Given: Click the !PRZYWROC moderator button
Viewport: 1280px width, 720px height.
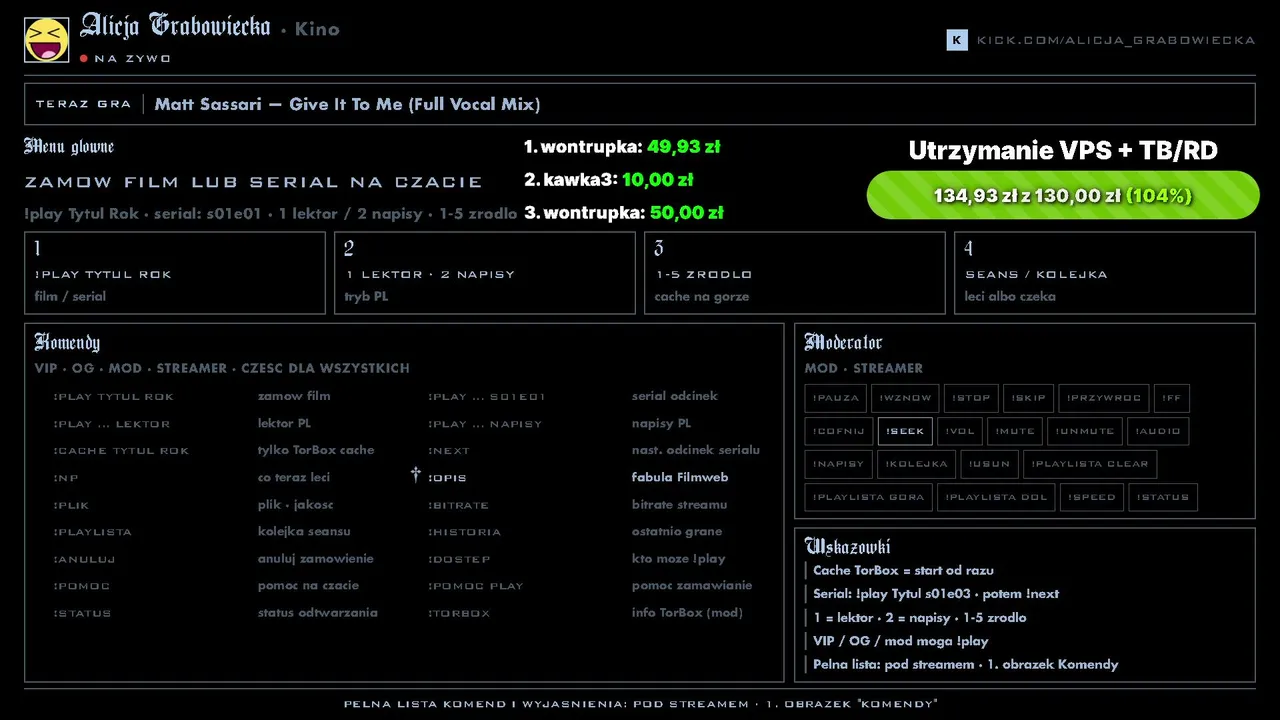Looking at the screenshot, I should 1104,398.
